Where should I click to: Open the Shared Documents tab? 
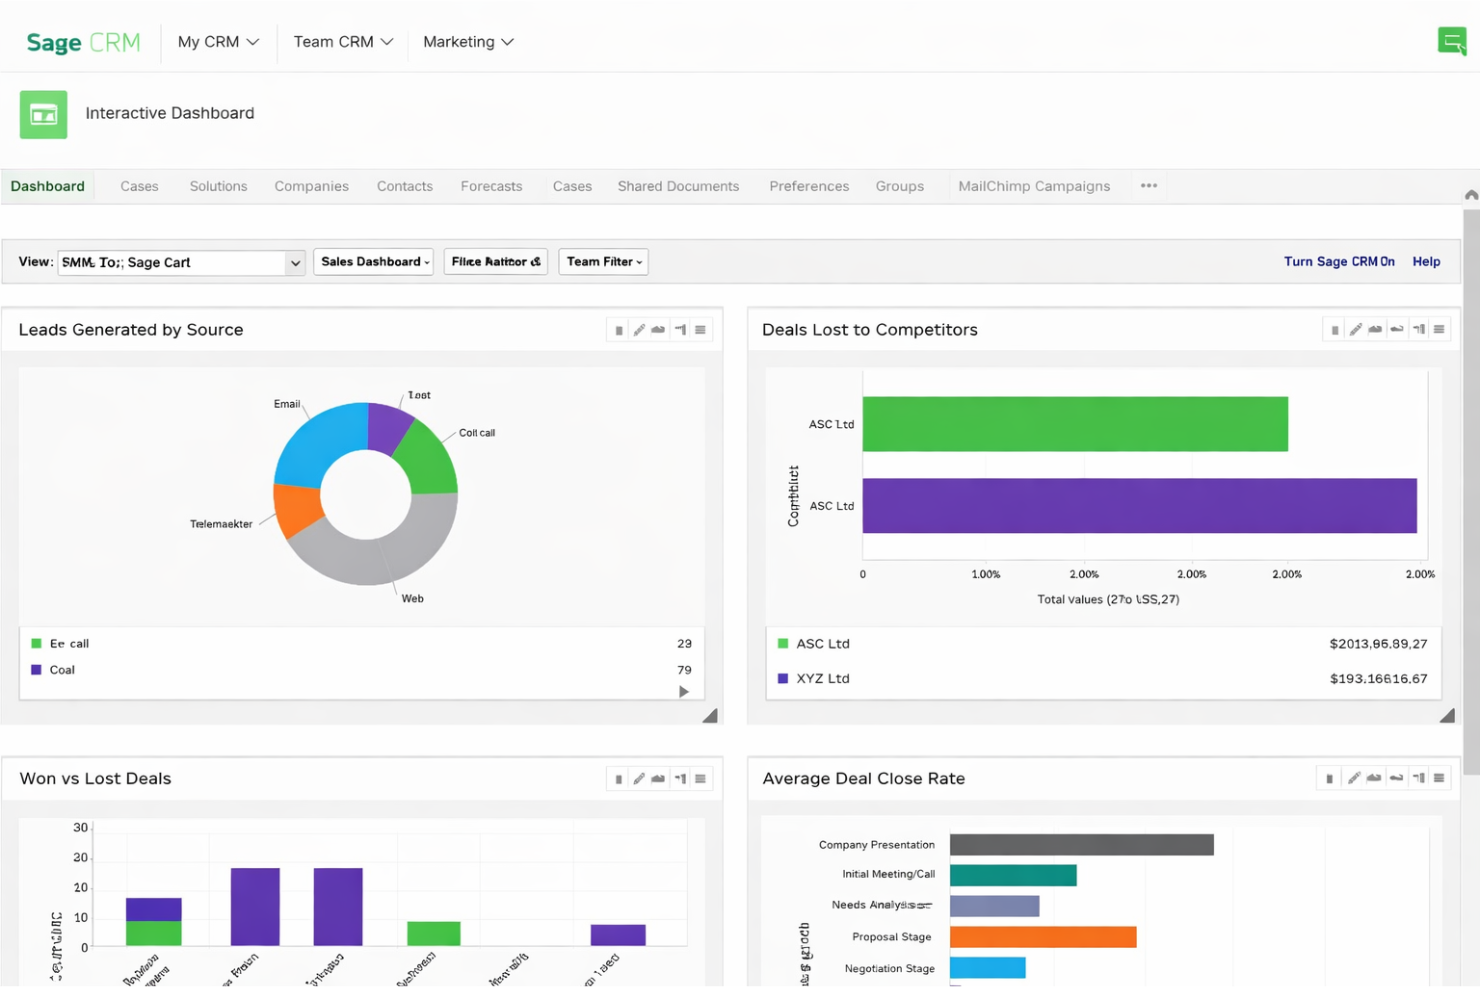677,186
